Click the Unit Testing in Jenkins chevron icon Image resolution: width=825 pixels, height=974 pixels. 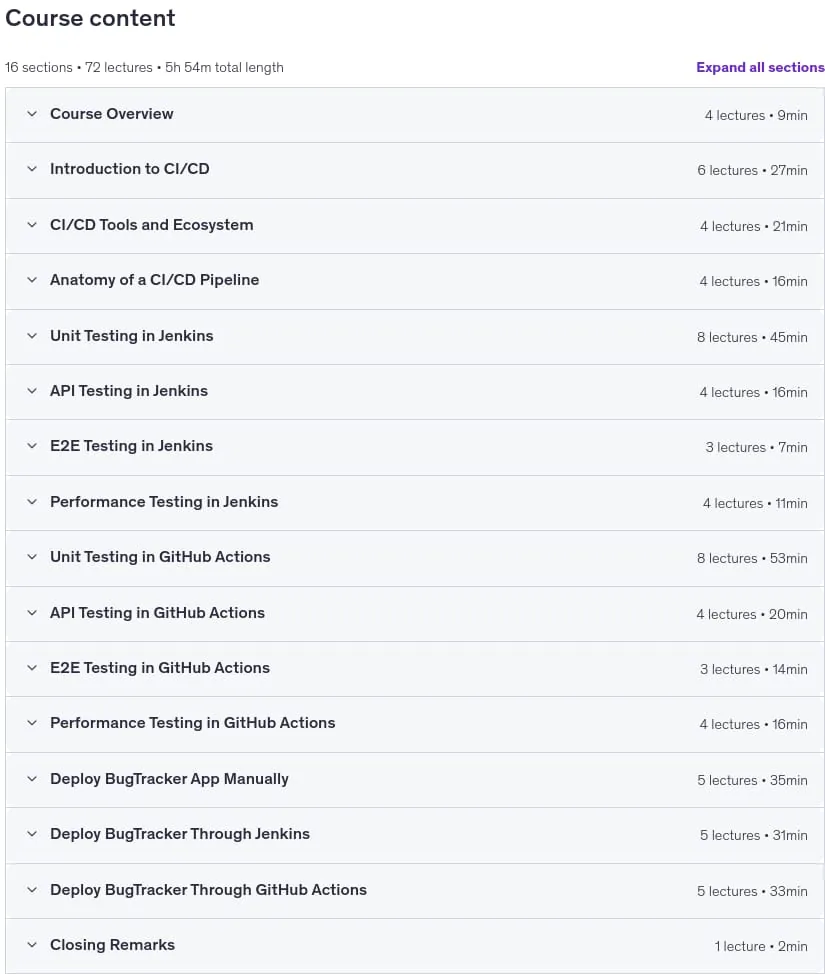[32, 336]
